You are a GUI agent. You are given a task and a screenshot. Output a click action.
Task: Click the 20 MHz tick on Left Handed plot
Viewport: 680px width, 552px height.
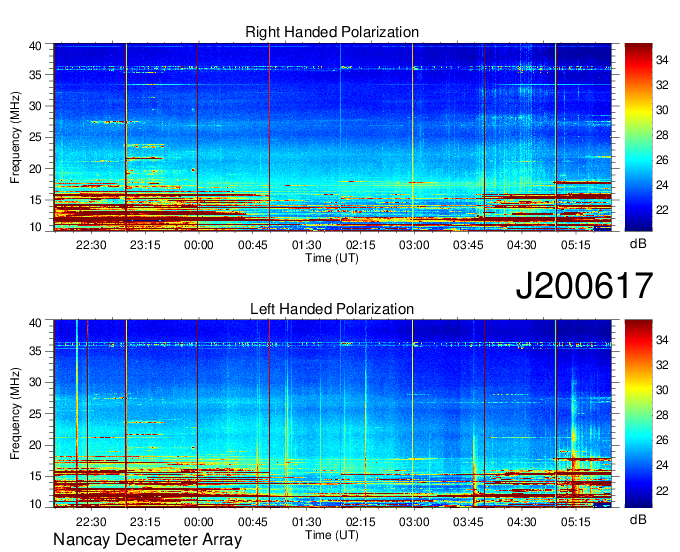click(x=36, y=445)
